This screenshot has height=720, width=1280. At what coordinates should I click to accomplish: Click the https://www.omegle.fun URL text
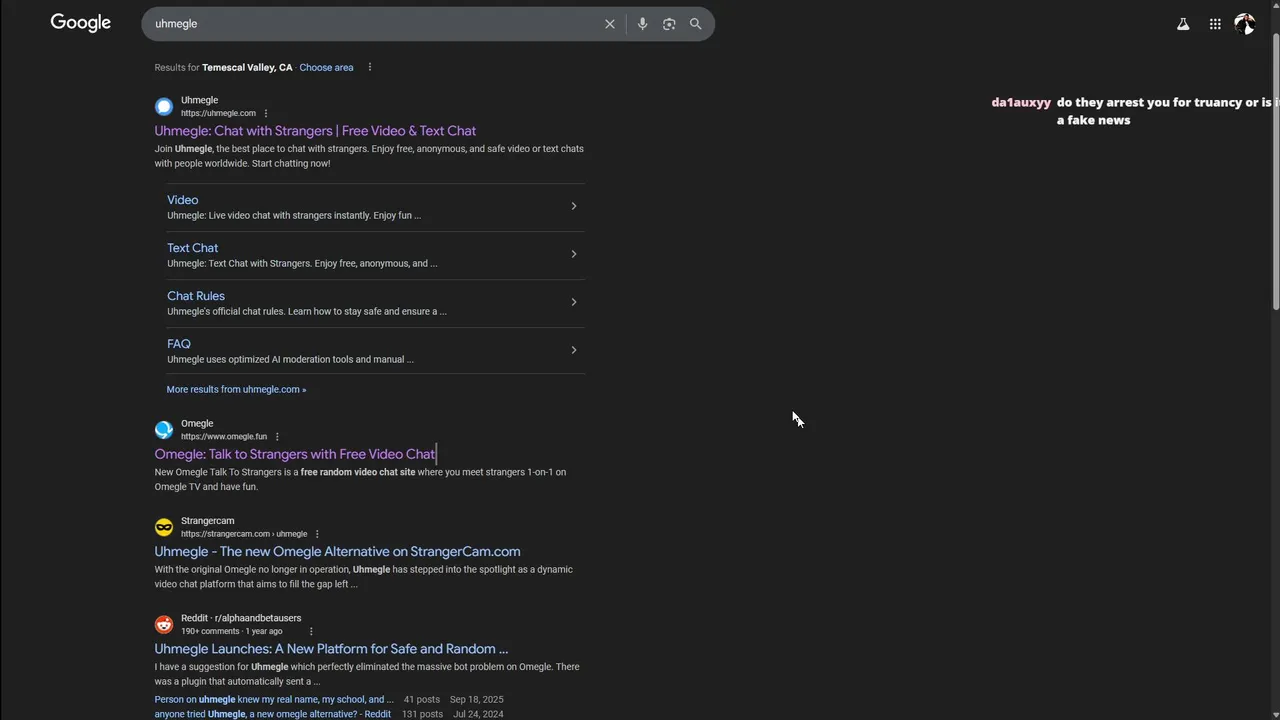pyautogui.click(x=224, y=437)
